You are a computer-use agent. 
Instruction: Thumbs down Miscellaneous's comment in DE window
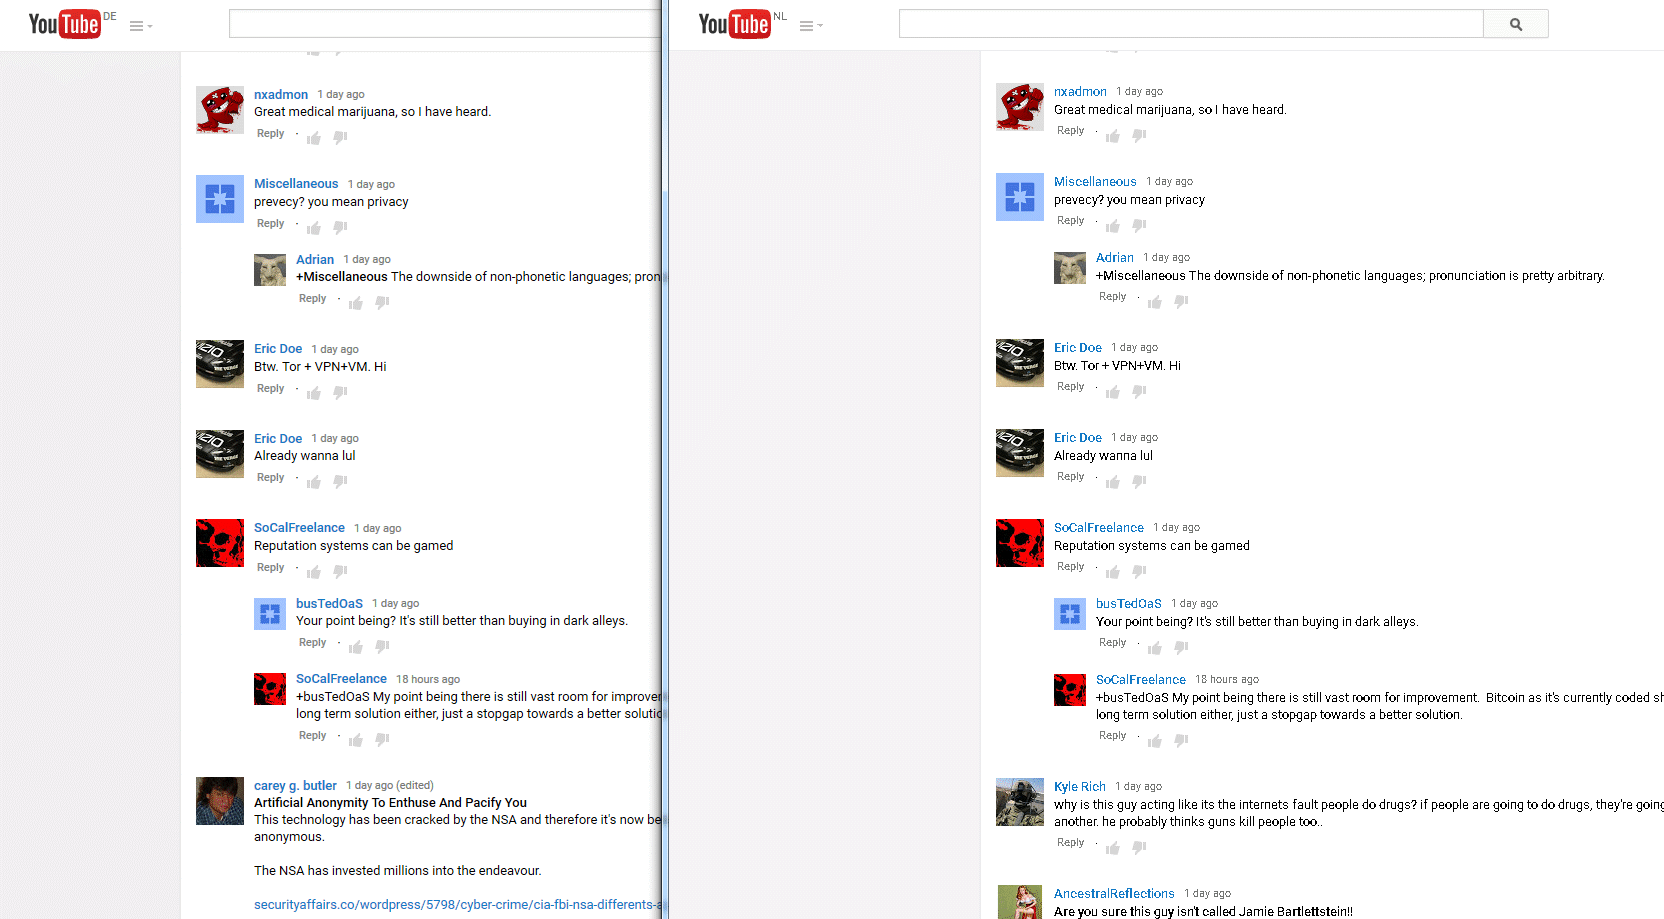tap(340, 227)
